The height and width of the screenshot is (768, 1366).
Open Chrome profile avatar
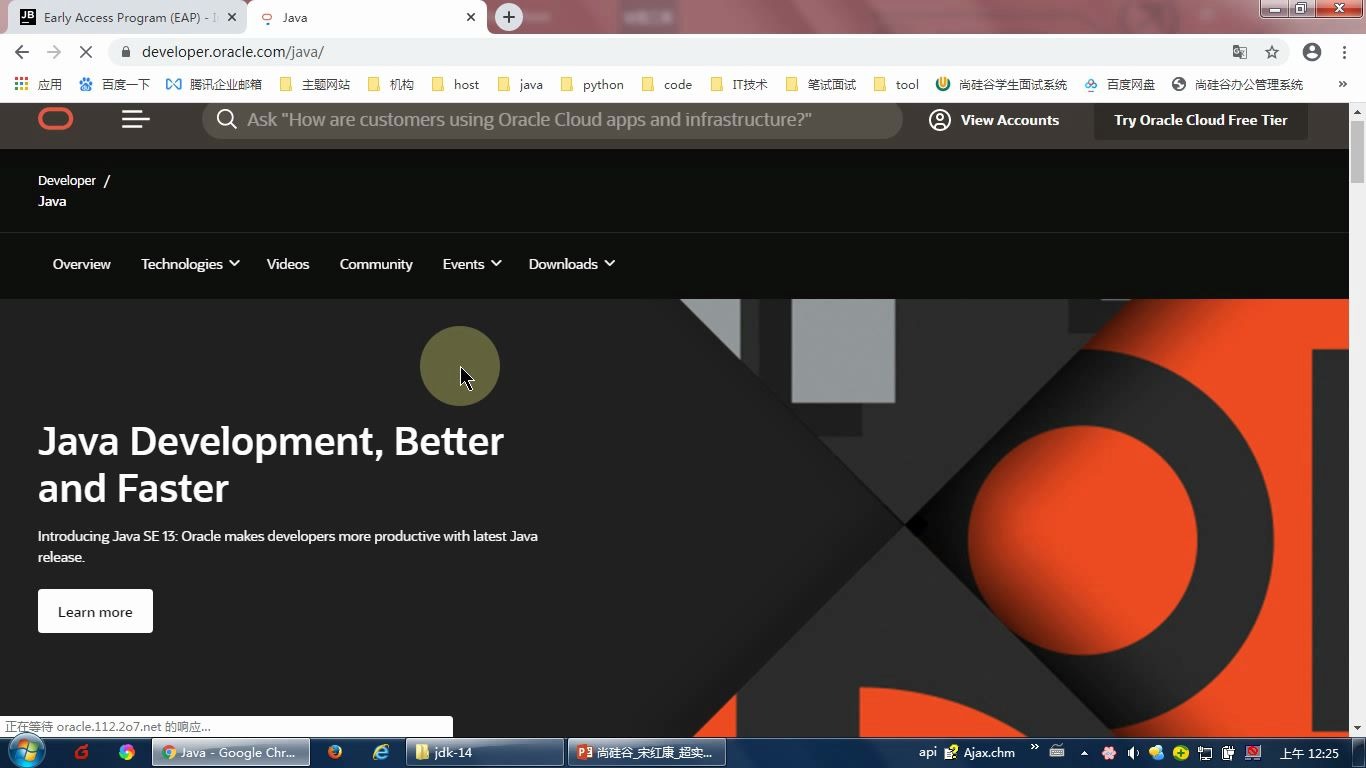(1312, 52)
